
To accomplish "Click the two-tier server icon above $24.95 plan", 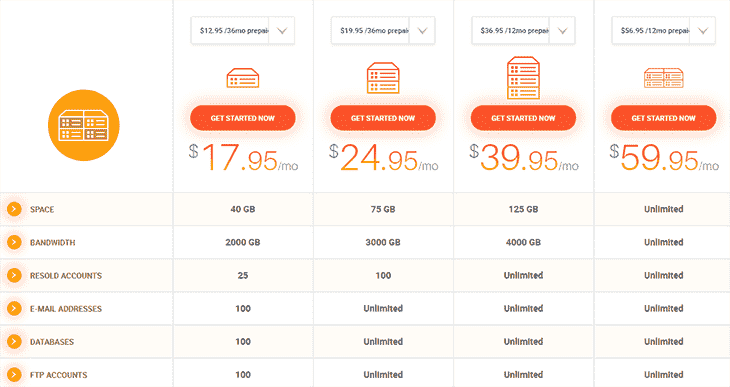I will click(x=383, y=78).
